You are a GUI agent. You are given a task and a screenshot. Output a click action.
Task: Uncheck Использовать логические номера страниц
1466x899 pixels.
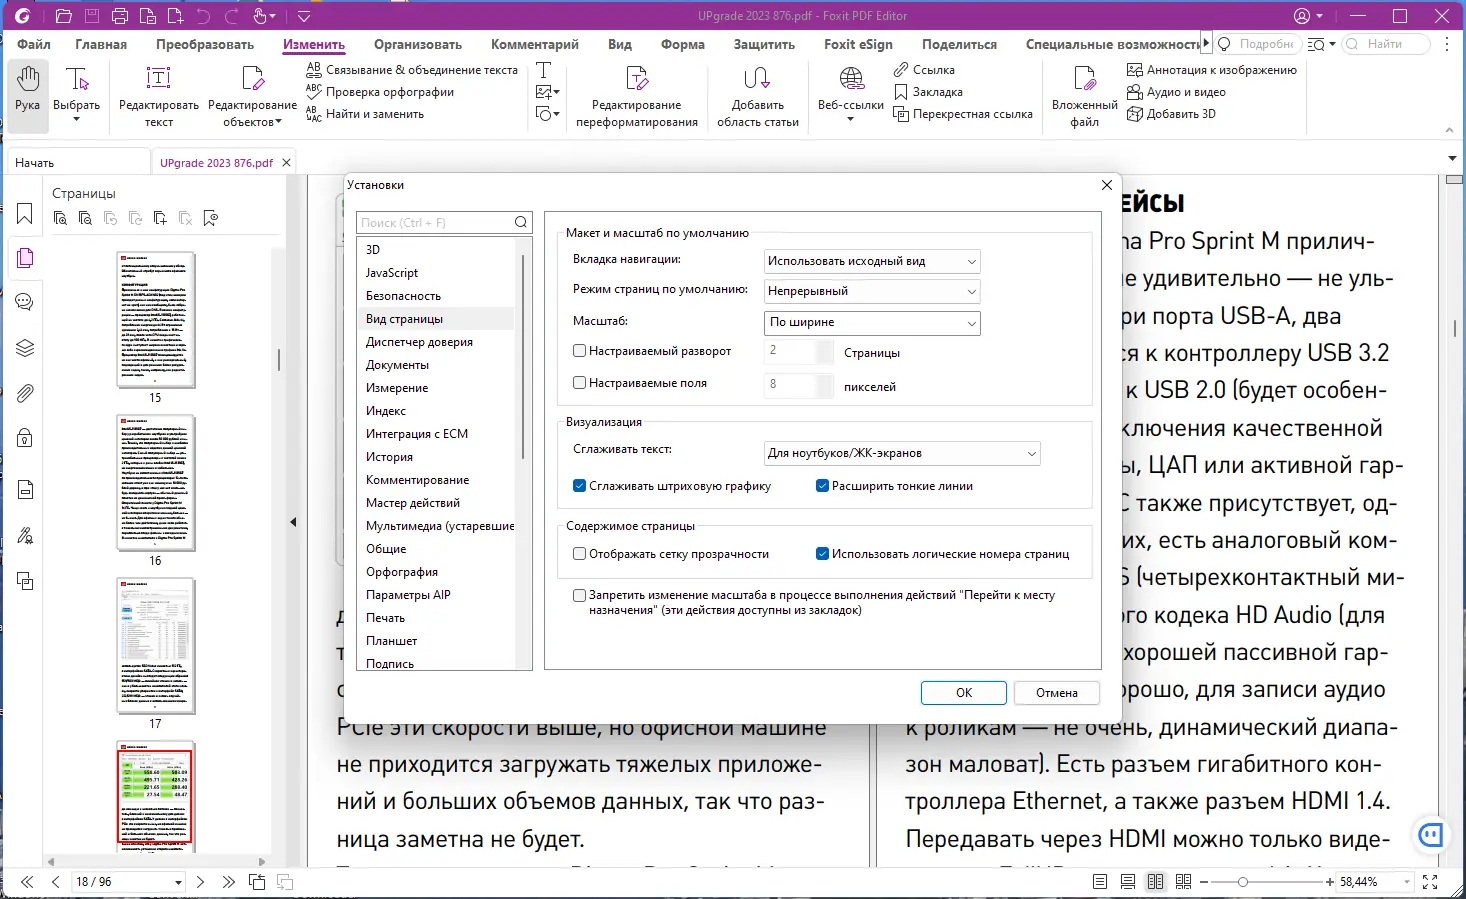(822, 554)
